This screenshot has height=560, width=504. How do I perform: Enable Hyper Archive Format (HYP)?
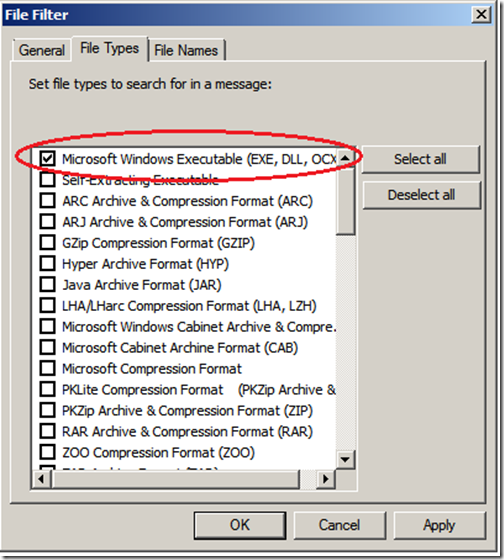pos(48,264)
